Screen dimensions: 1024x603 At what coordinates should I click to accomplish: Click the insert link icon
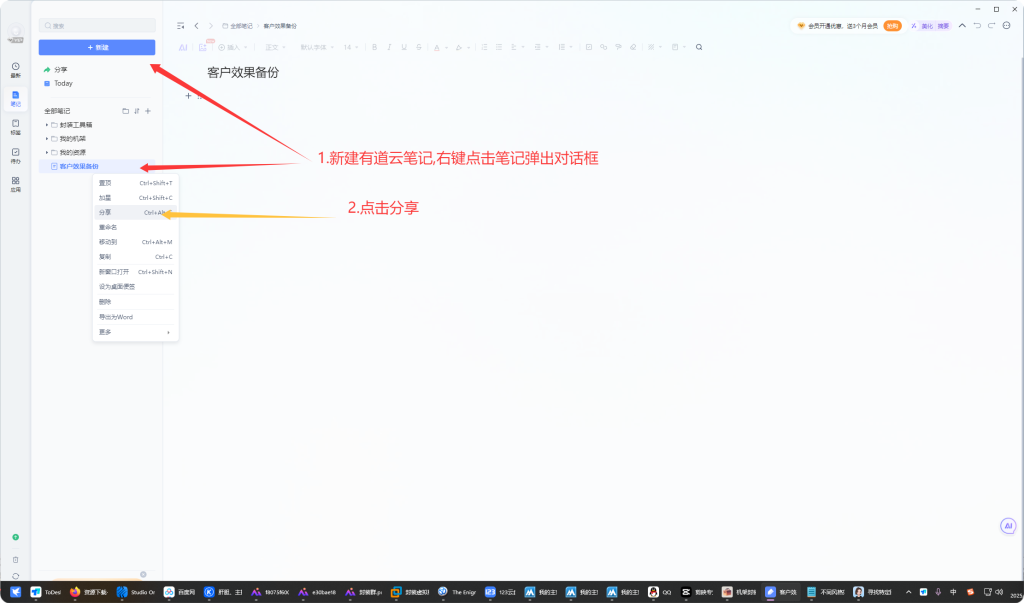point(603,47)
